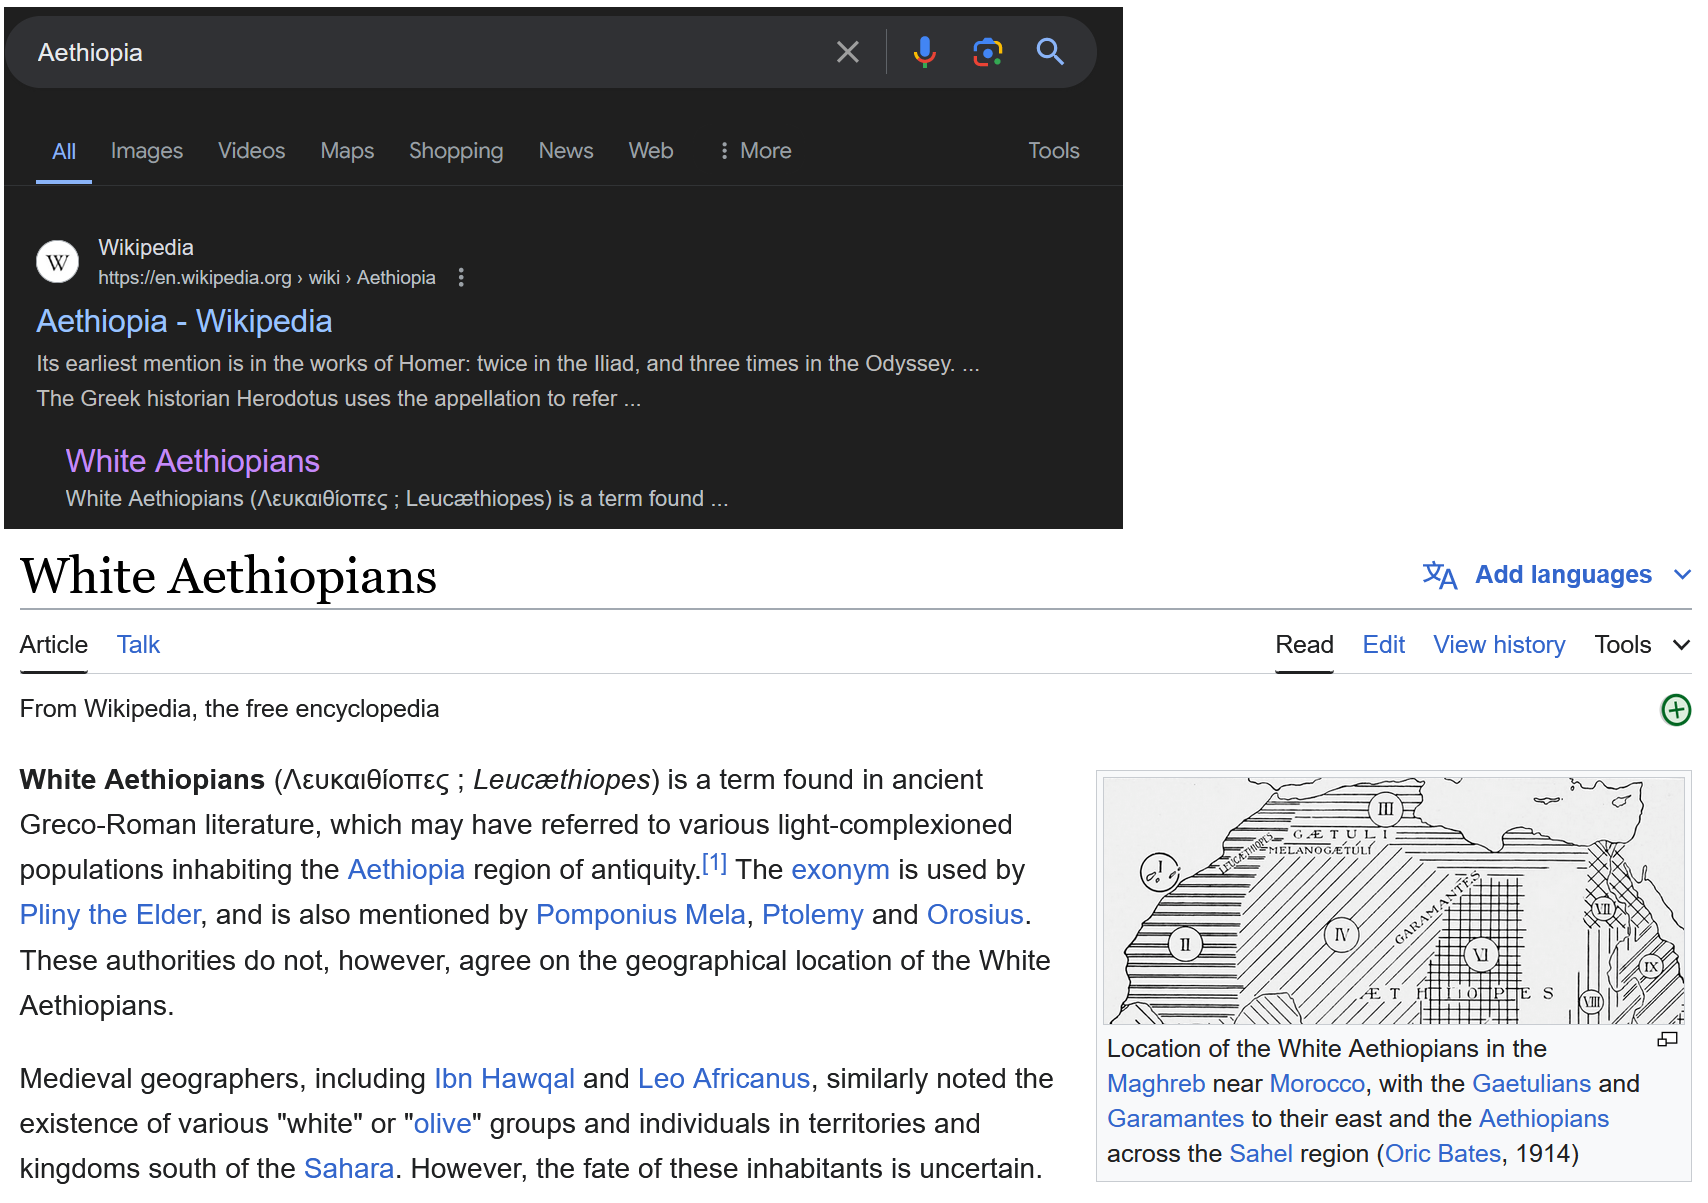Switch to the Videos search tab
Screen dimensions: 1708x1203
(252, 151)
